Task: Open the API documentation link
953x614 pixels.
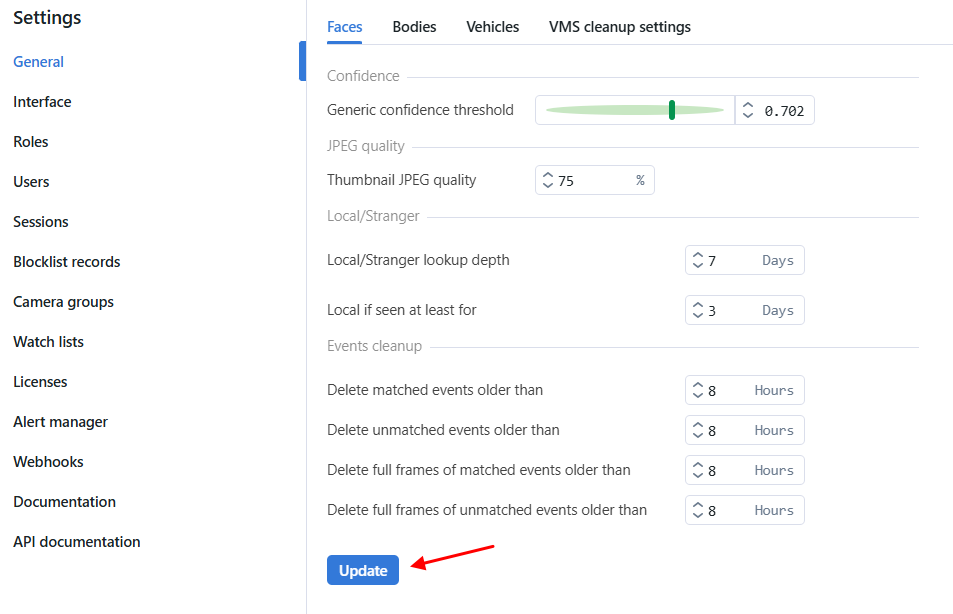Action: pyautogui.click(x=76, y=542)
